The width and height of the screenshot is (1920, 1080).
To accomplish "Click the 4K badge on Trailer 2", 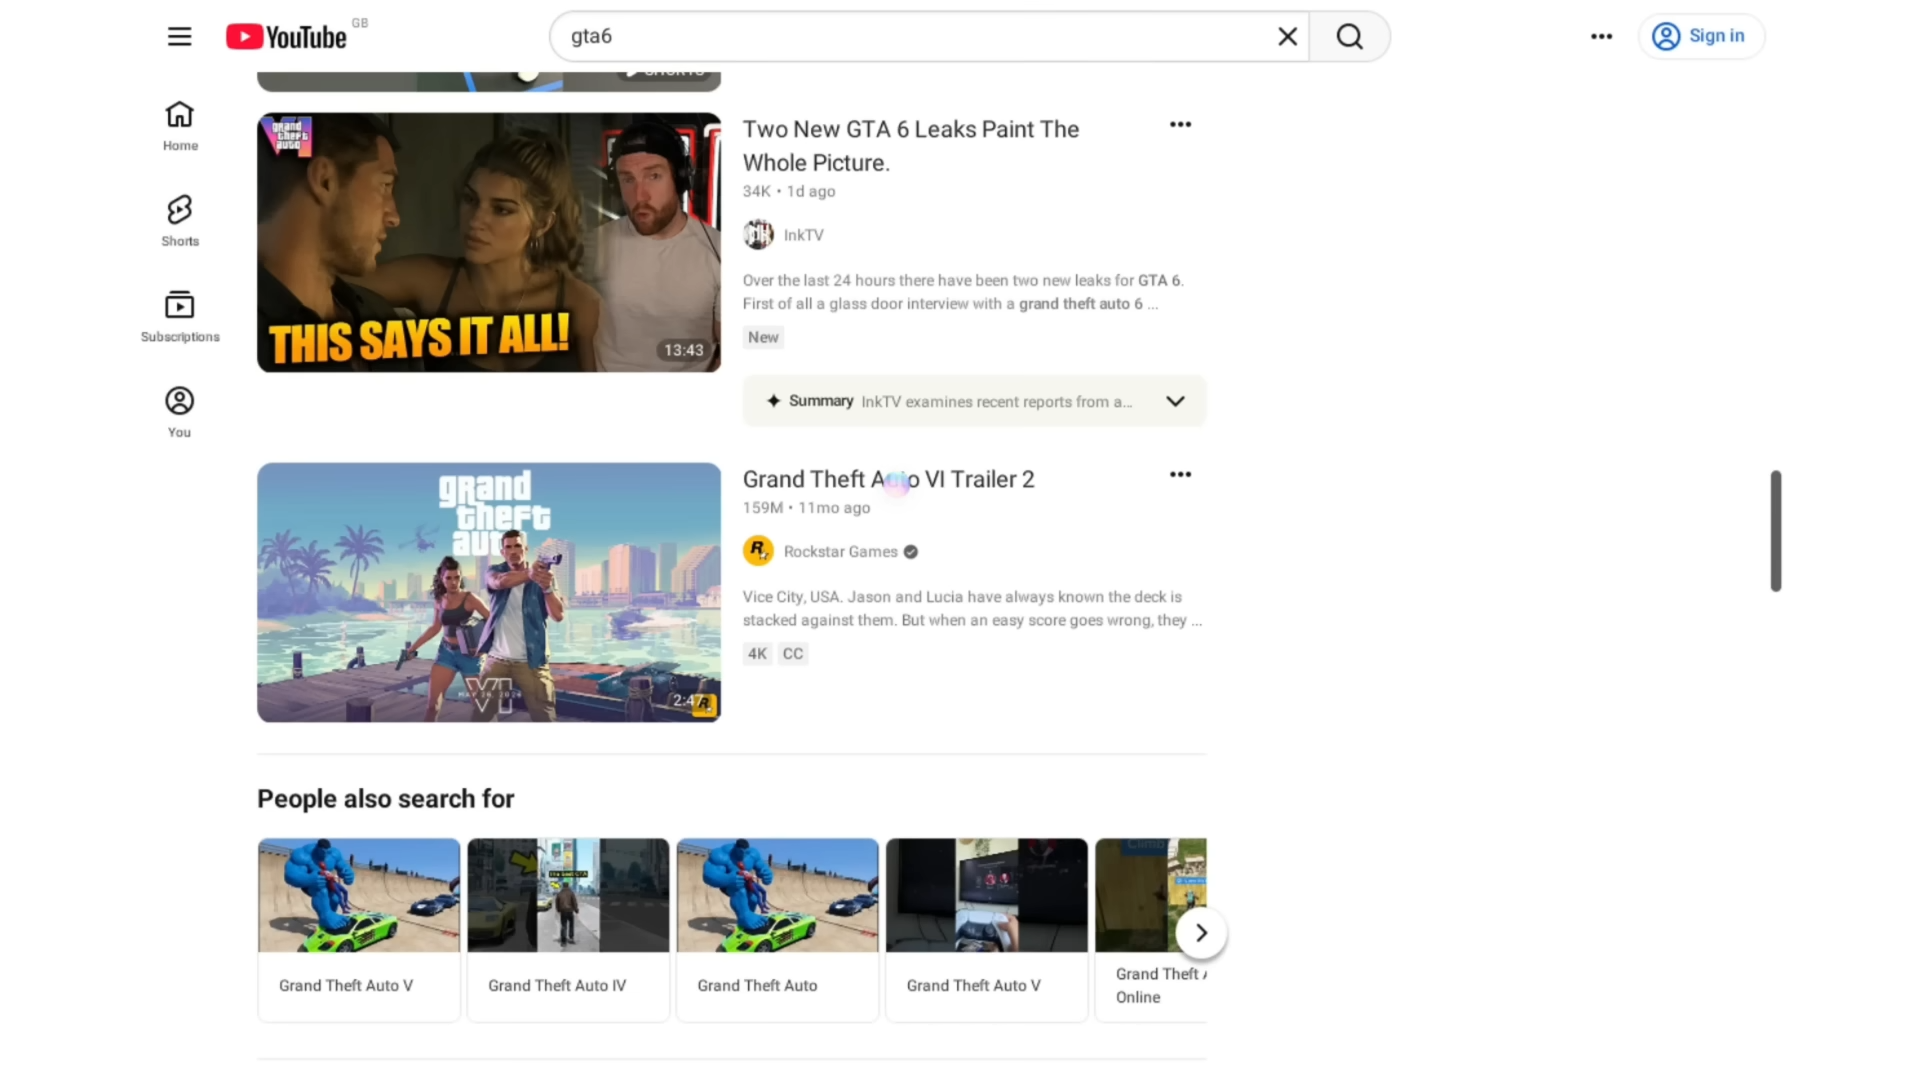I will (x=757, y=654).
